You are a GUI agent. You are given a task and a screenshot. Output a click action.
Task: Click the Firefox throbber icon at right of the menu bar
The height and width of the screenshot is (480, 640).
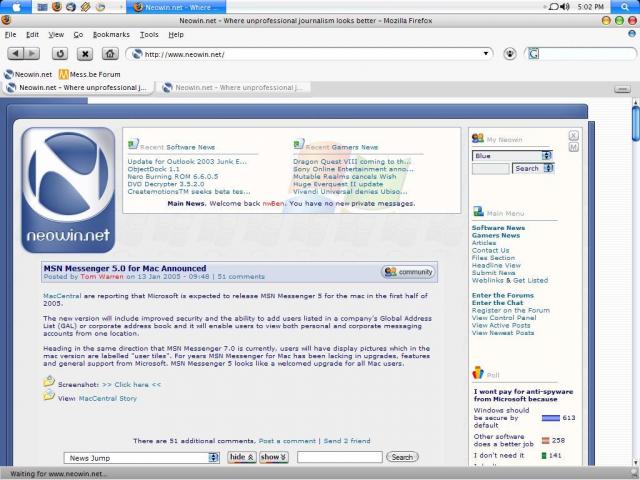pyautogui.click(x=632, y=33)
